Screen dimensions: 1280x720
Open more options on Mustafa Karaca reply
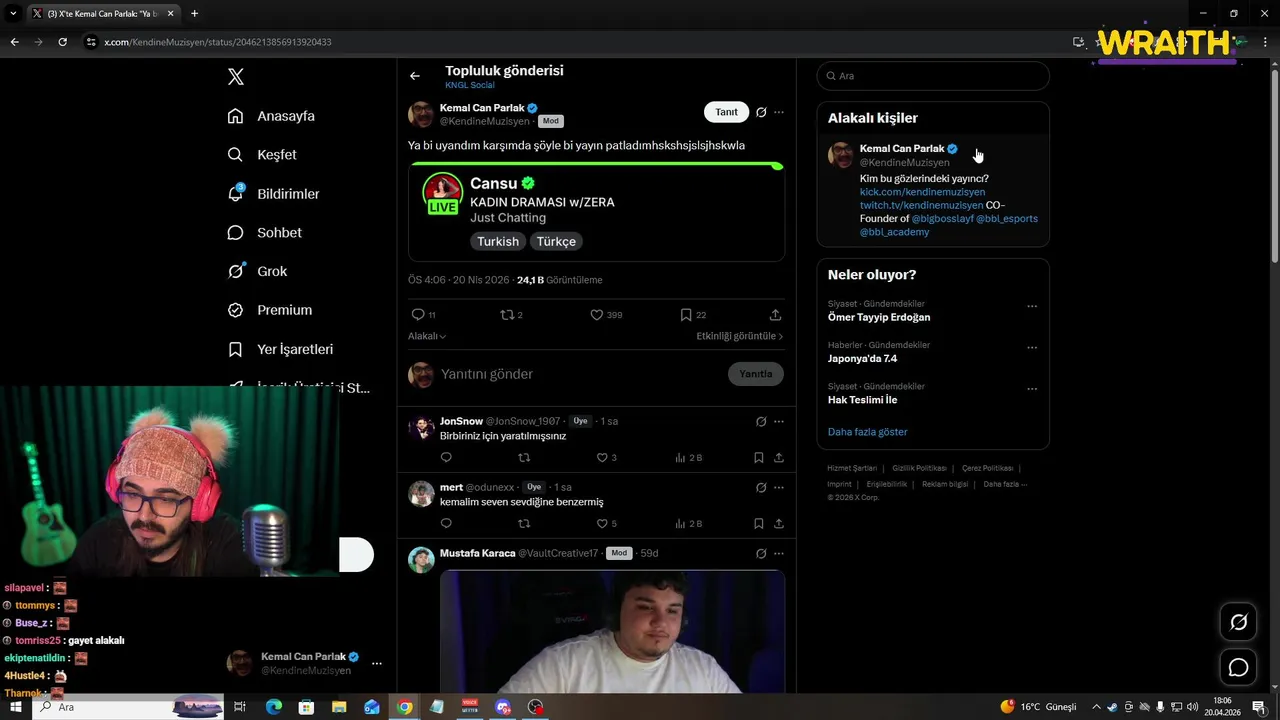tap(779, 553)
